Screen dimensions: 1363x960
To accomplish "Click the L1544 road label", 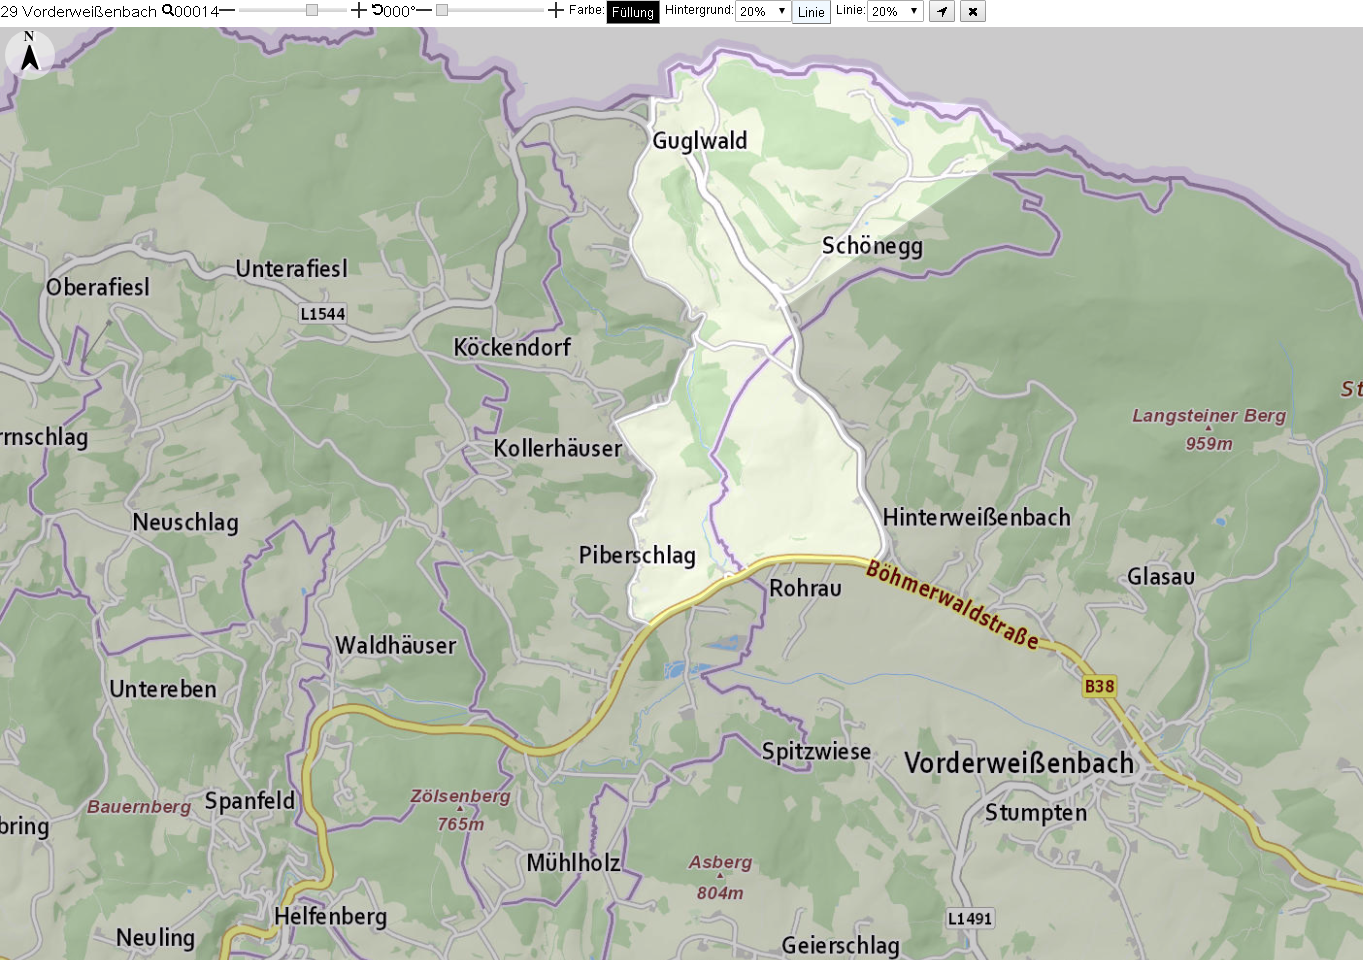I will 323,314.
